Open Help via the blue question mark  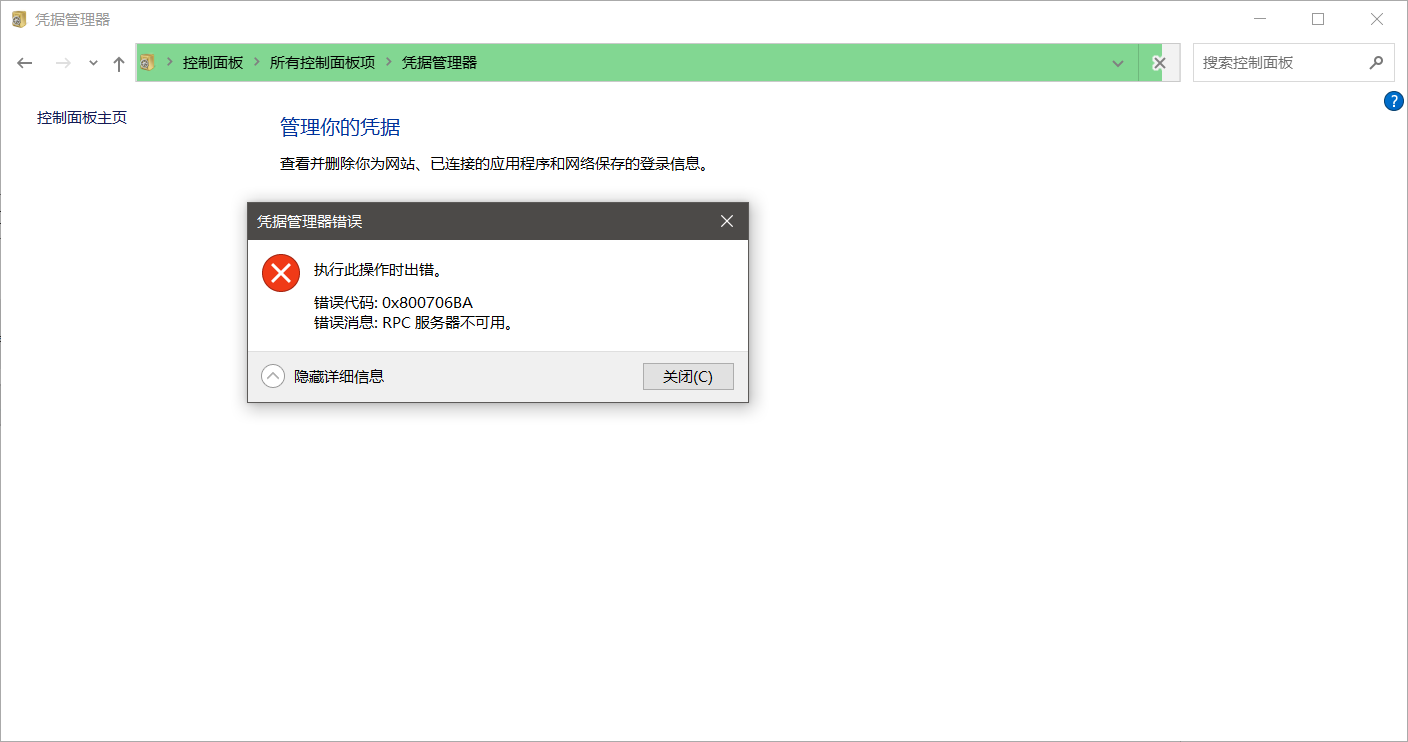1394,100
